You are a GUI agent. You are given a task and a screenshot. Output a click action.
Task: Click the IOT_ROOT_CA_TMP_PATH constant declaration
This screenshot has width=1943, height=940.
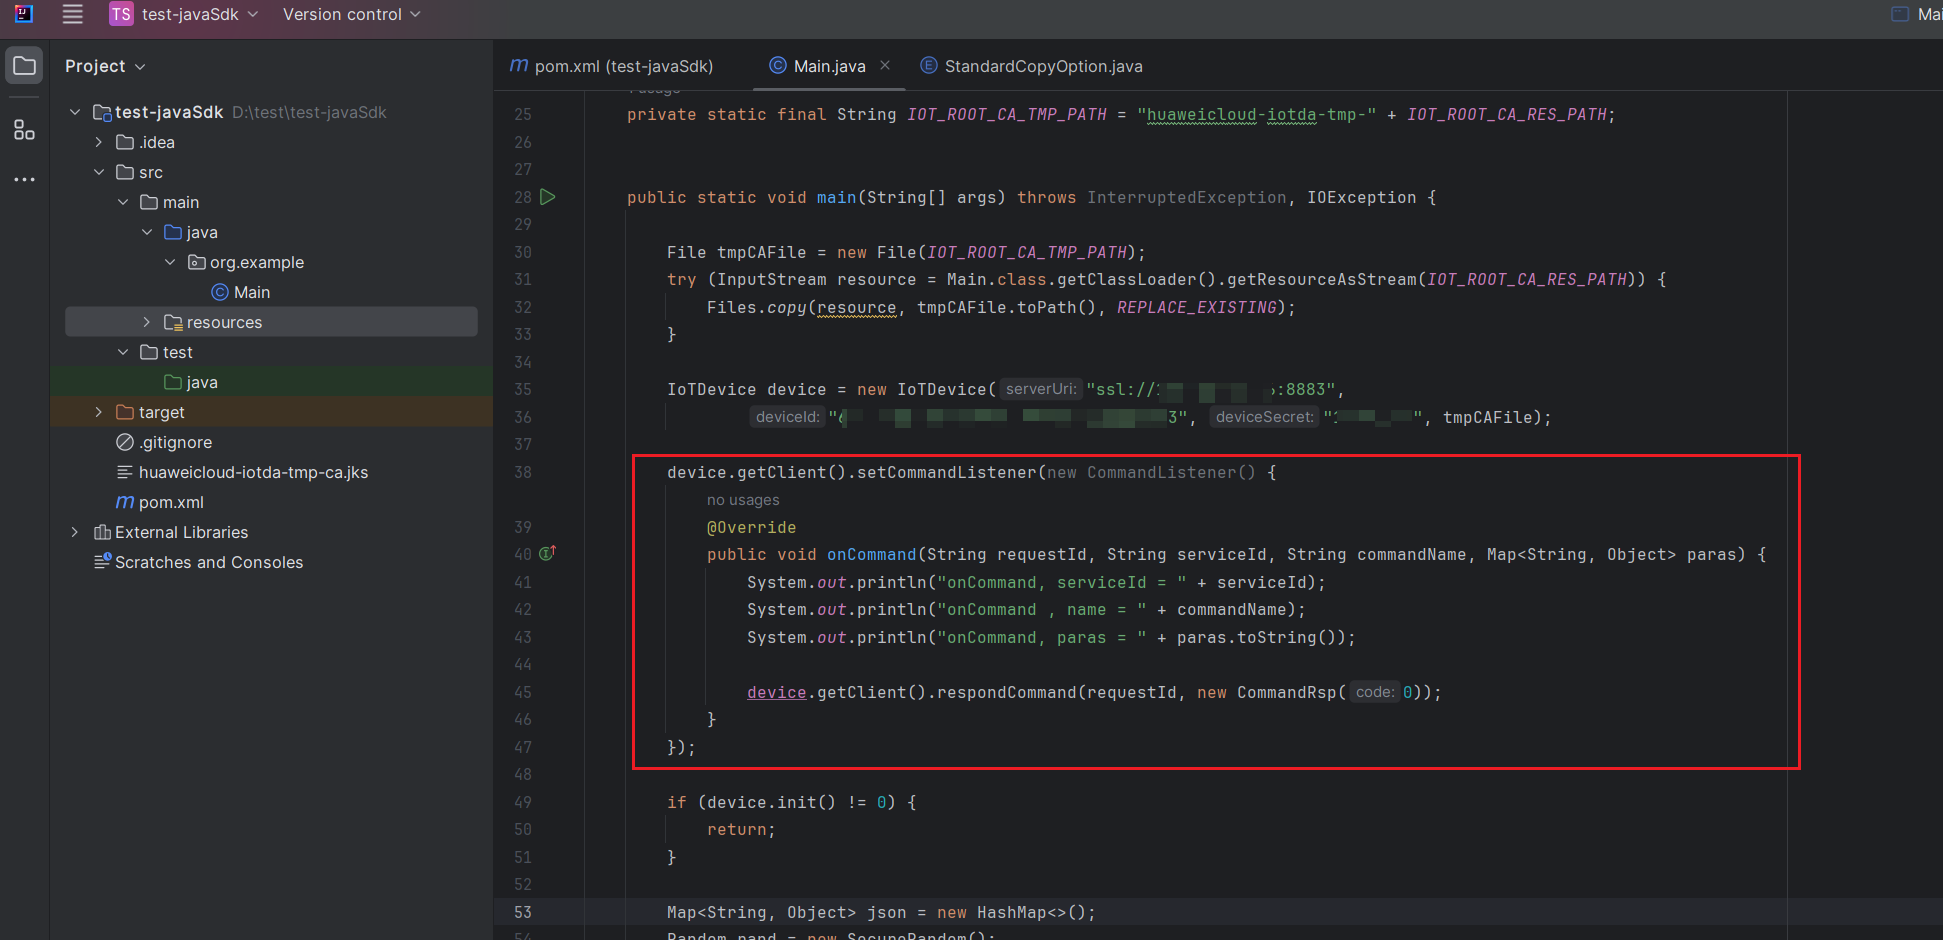pyautogui.click(x=1007, y=114)
